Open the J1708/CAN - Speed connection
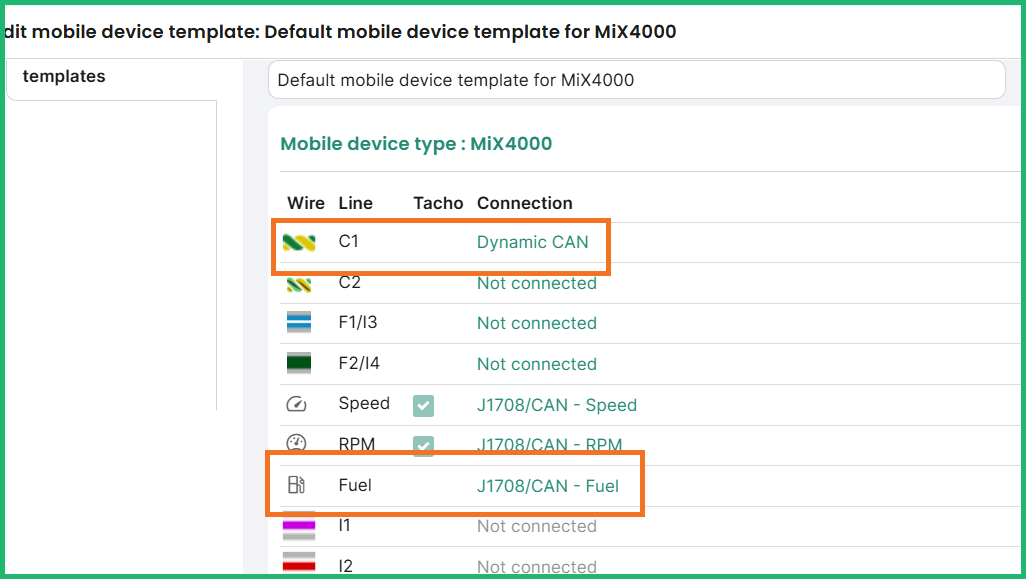This screenshot has height=579, width=1026. tap(556, 405)
